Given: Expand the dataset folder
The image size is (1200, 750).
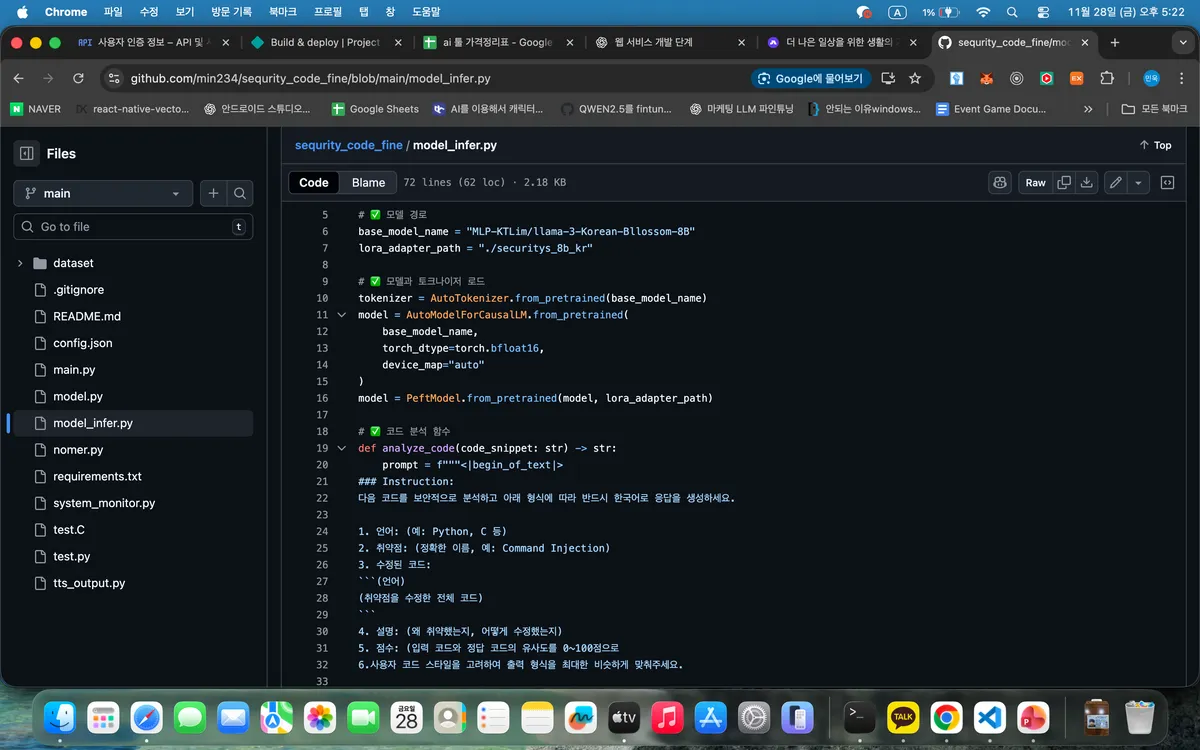Looking at the screenshot, I should (x=20, y=263).
